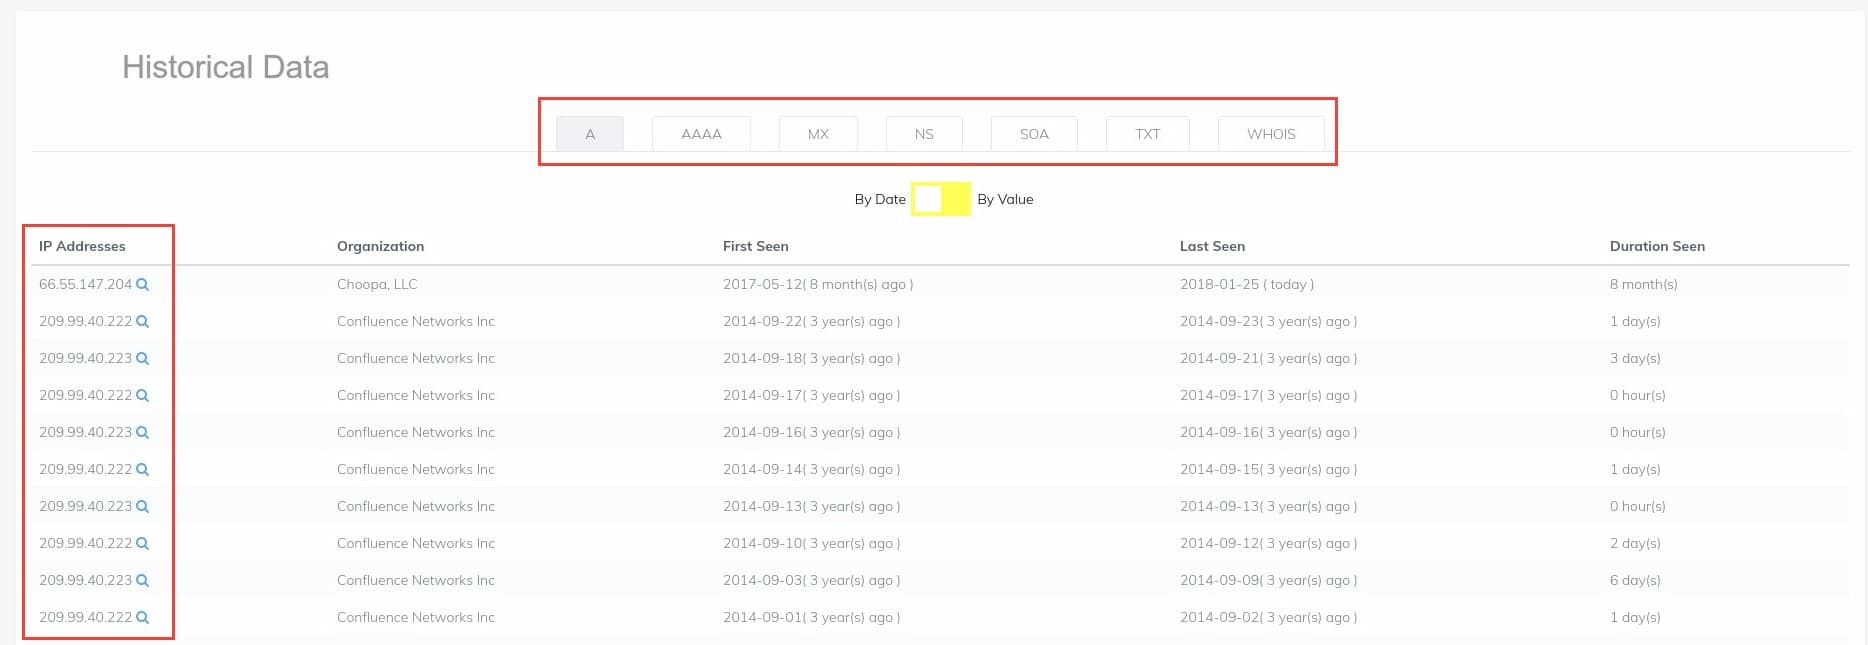1868x645 pixels.
Task: Open the WHOIS history tab
Action: point(1271,134)
